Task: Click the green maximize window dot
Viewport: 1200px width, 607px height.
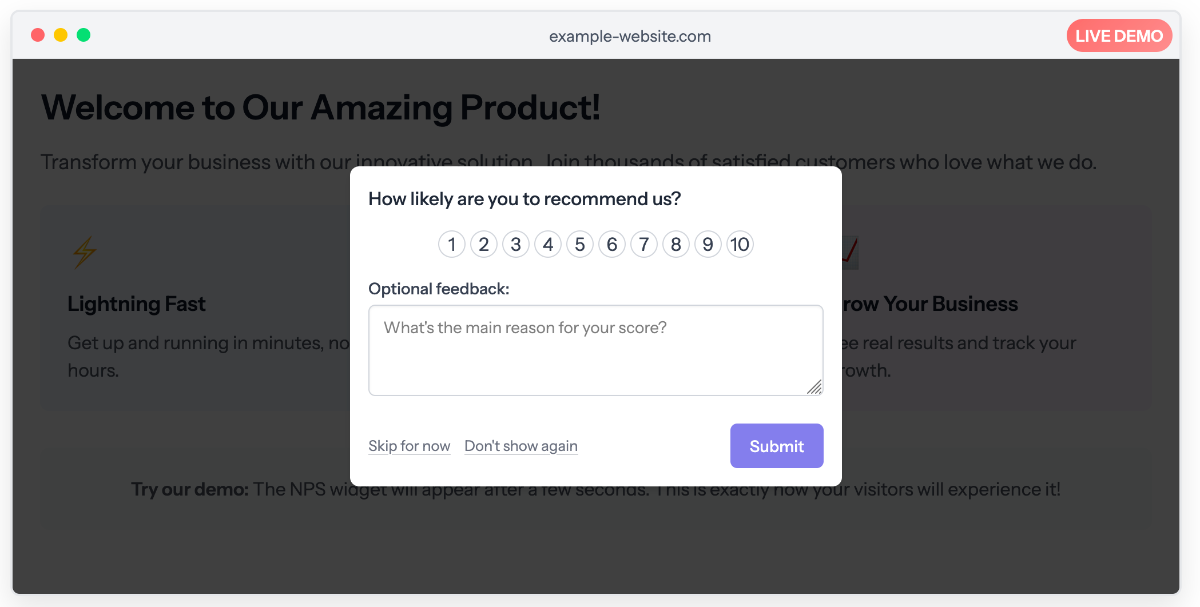Action: pos(84,35)
